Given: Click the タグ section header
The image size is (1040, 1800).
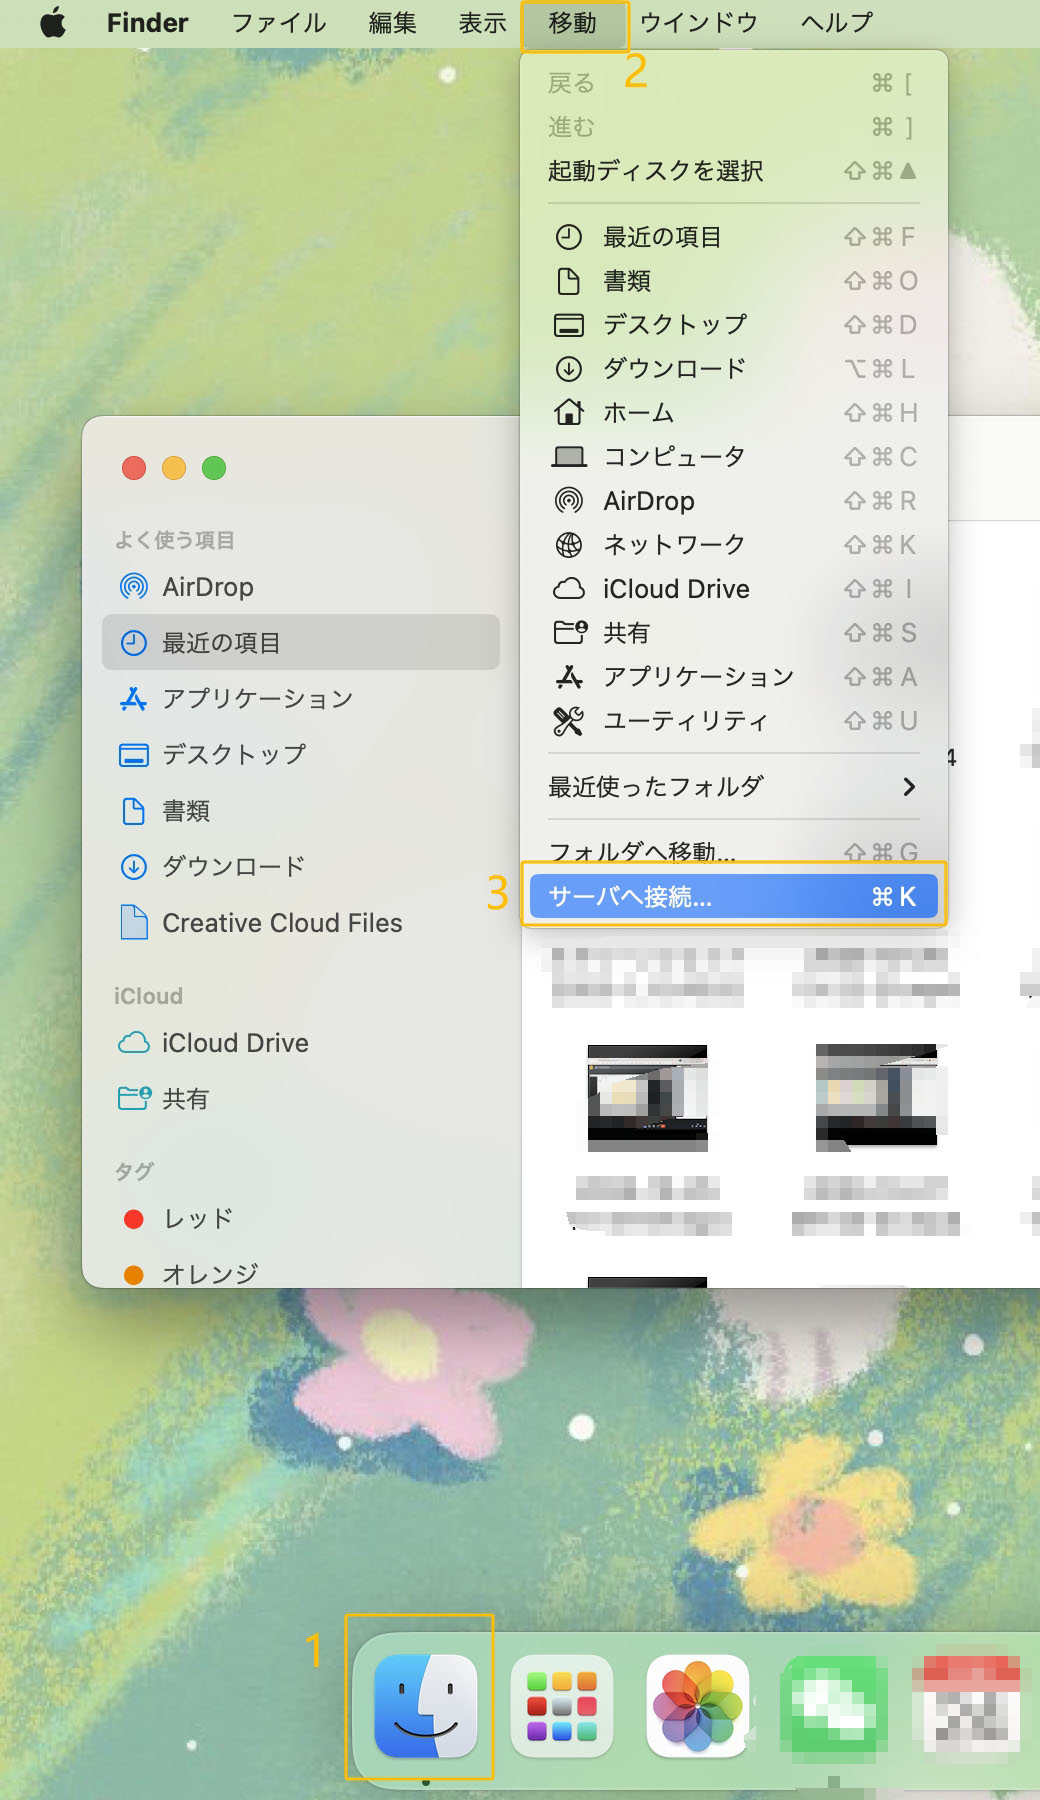Looking at the screenshot, I should coord(134,1171).
